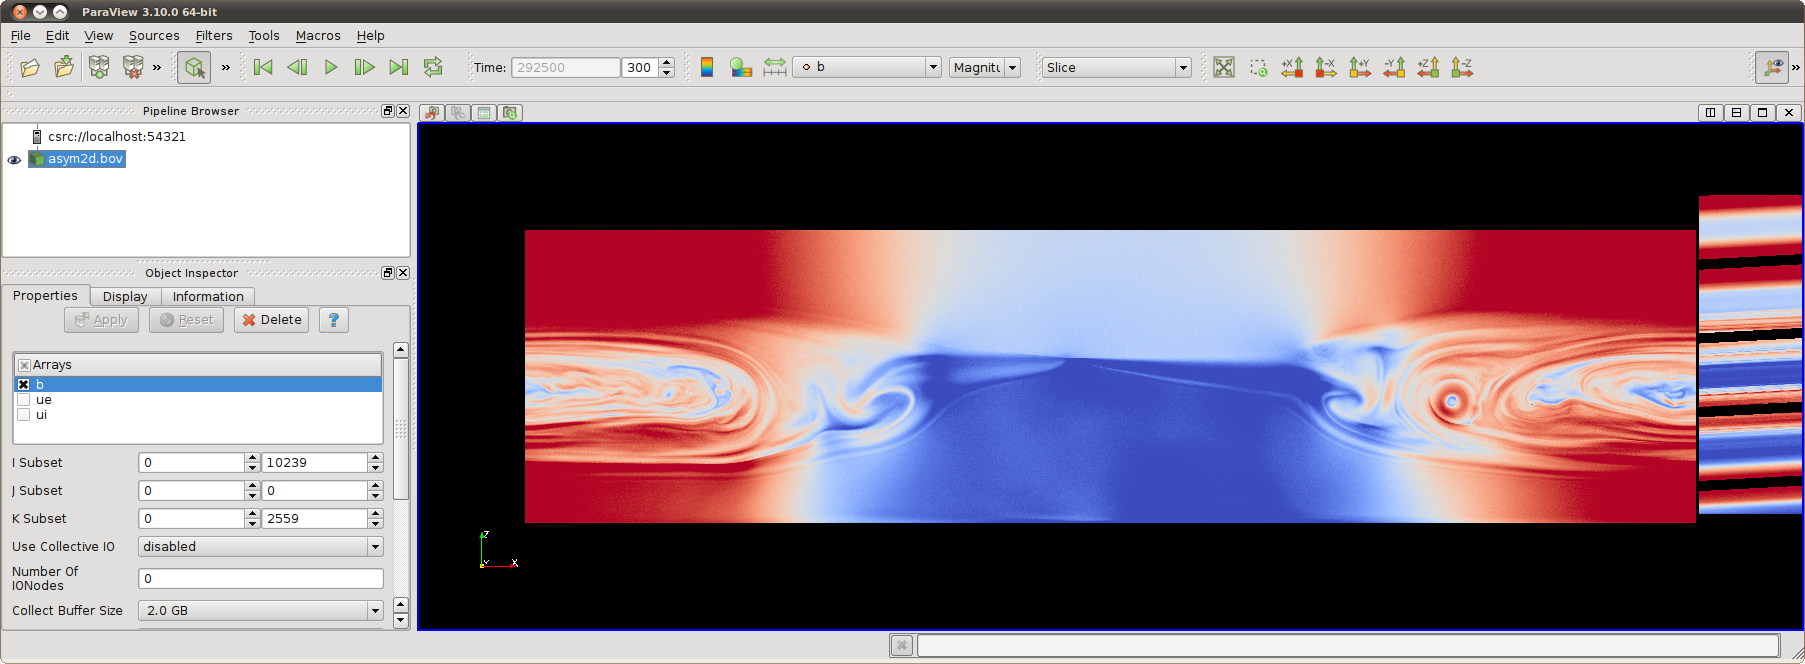Viewport: 1805px width, 664px height.
Task: Enable the 'ue' array checkbox
Action: pyautogui.click(x=24, y=400)
